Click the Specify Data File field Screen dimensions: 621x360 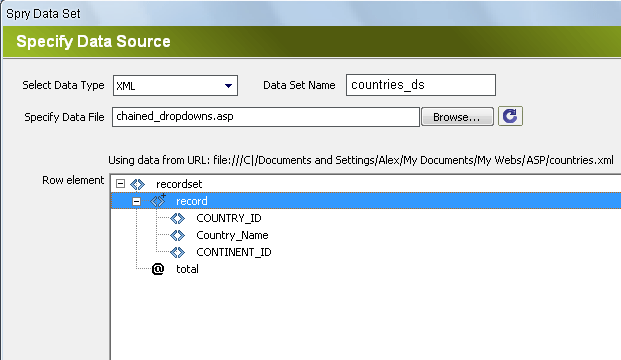point(266,117)
